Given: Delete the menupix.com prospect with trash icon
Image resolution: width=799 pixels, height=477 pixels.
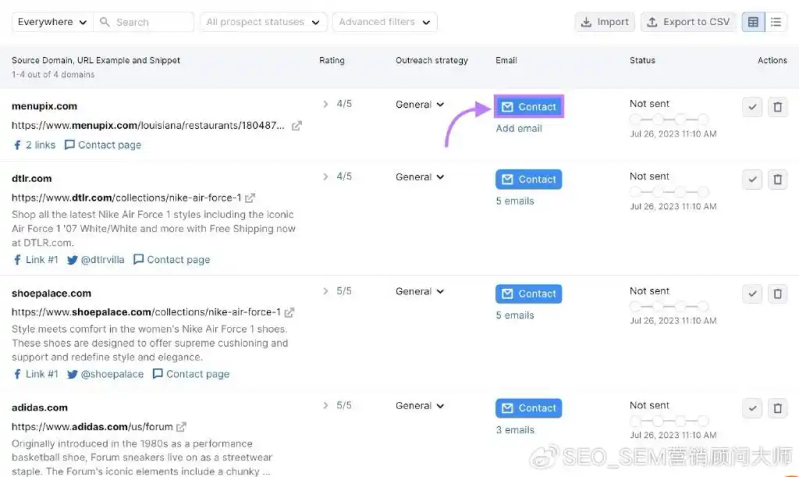Looking at the screenshot, I should click(777, 107).
